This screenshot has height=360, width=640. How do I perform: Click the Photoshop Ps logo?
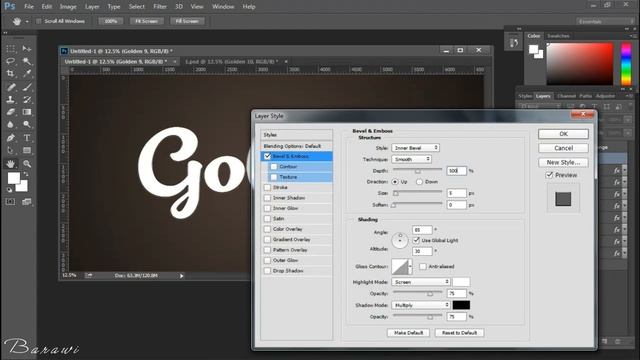pyautogui.click(x=9, y=6)
